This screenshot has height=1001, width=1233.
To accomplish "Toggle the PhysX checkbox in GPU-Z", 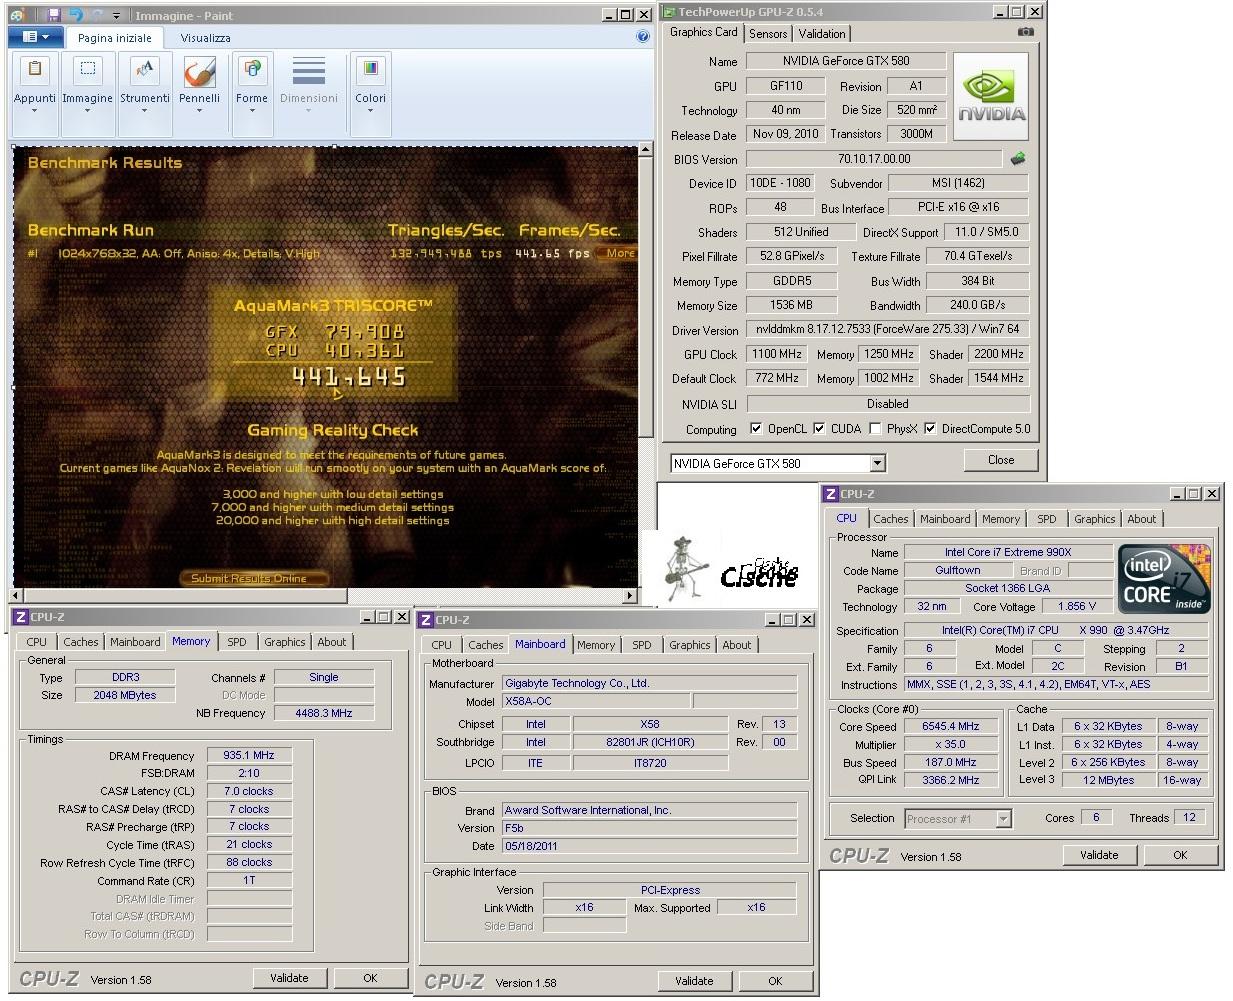I will [x=875, y=429].
